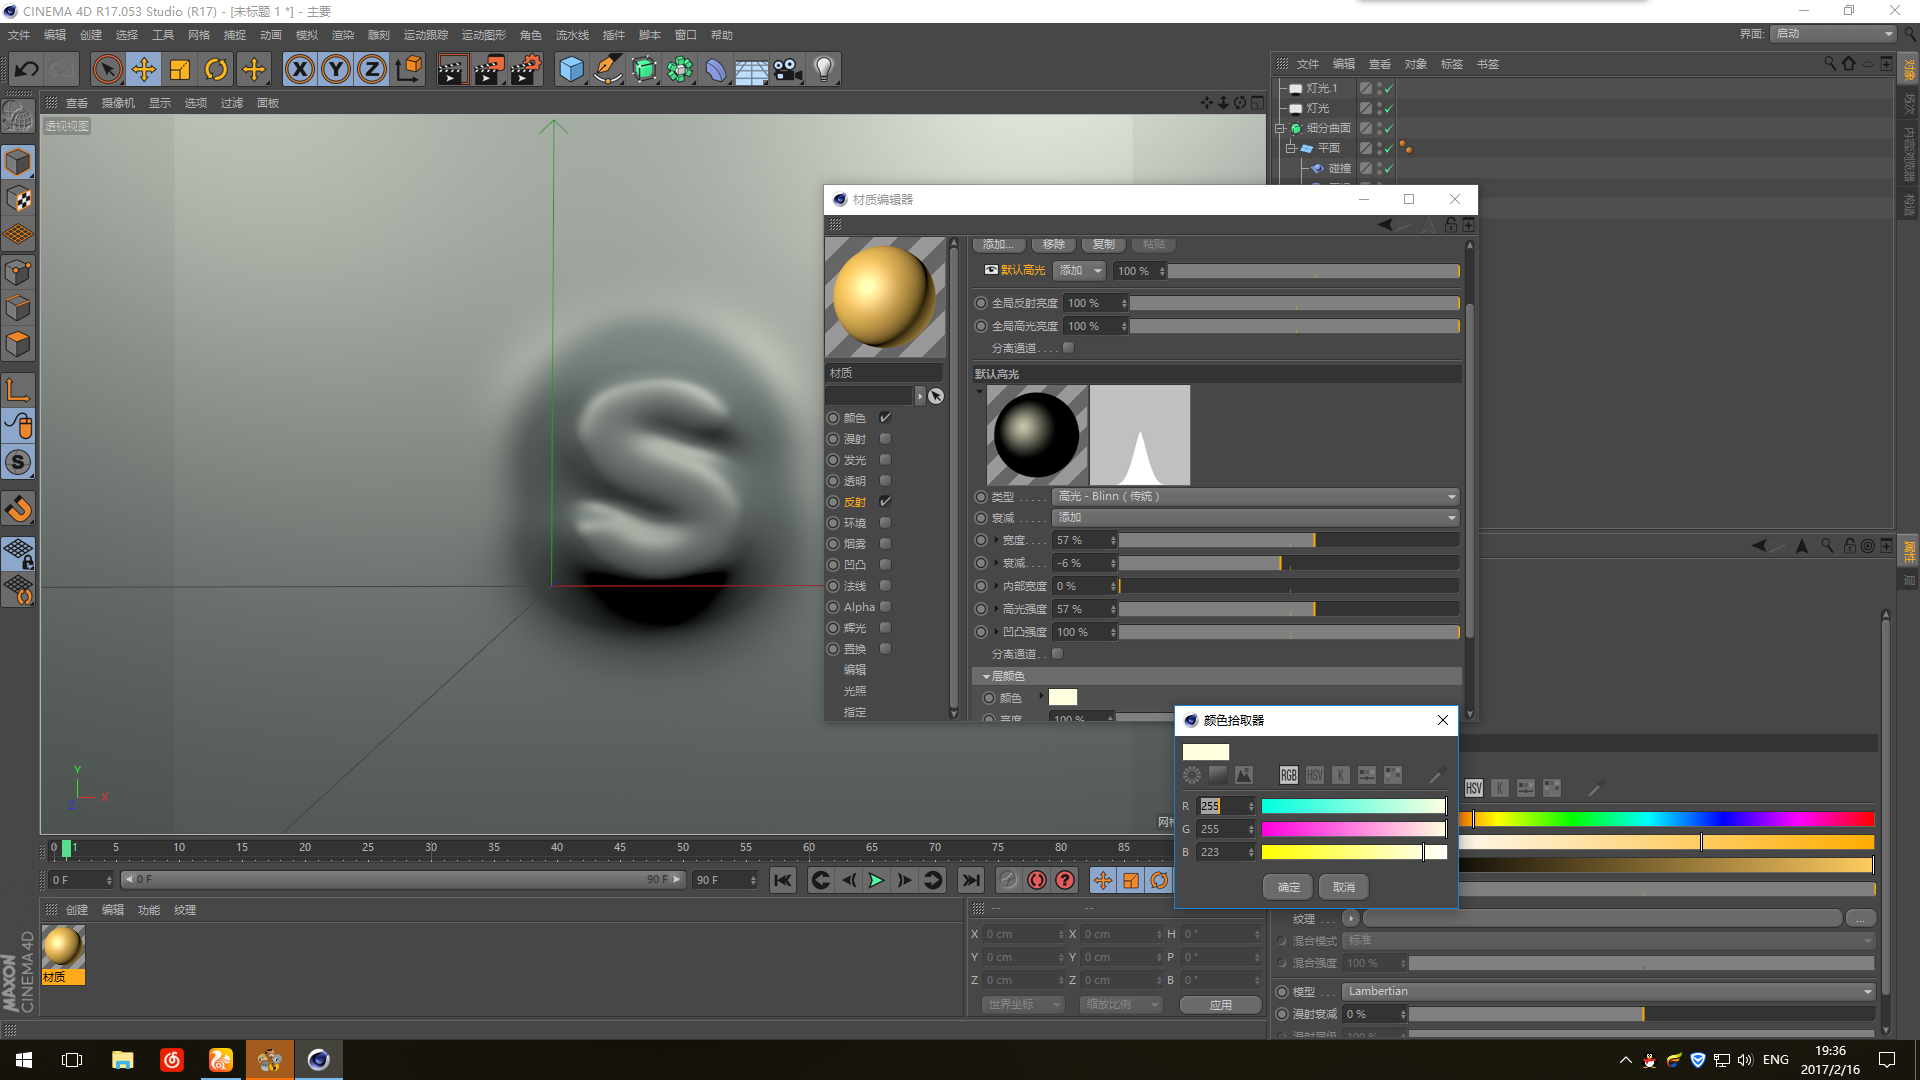1920x1080 pixels.
Task: Select the Move tool in toolbar
Action: pos(144,69)
